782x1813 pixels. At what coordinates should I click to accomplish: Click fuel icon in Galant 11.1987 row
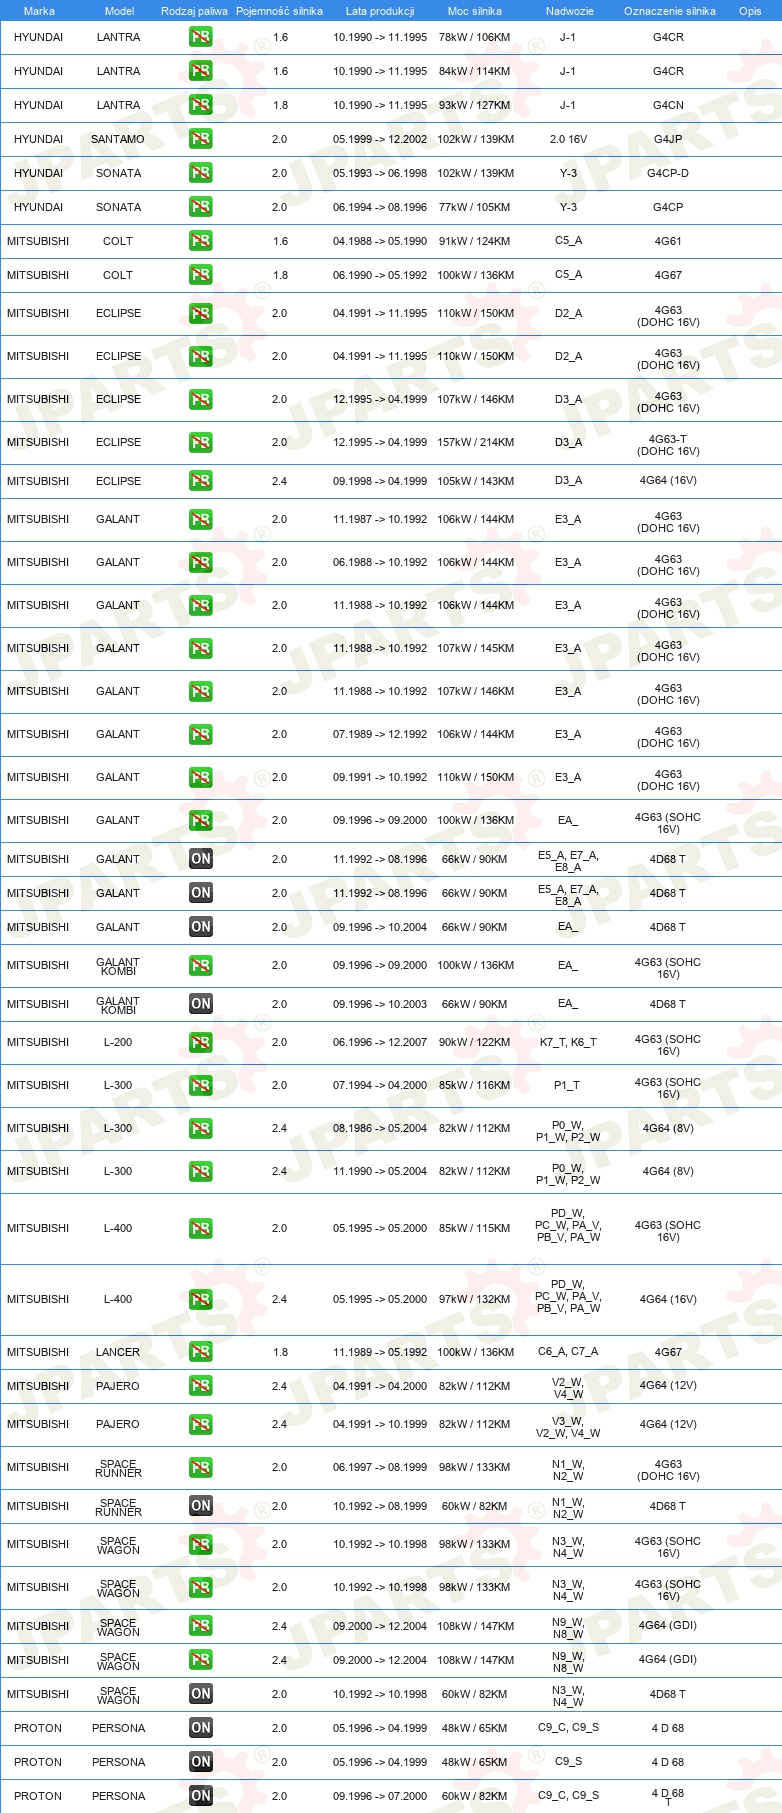click(x=201, y=520)
